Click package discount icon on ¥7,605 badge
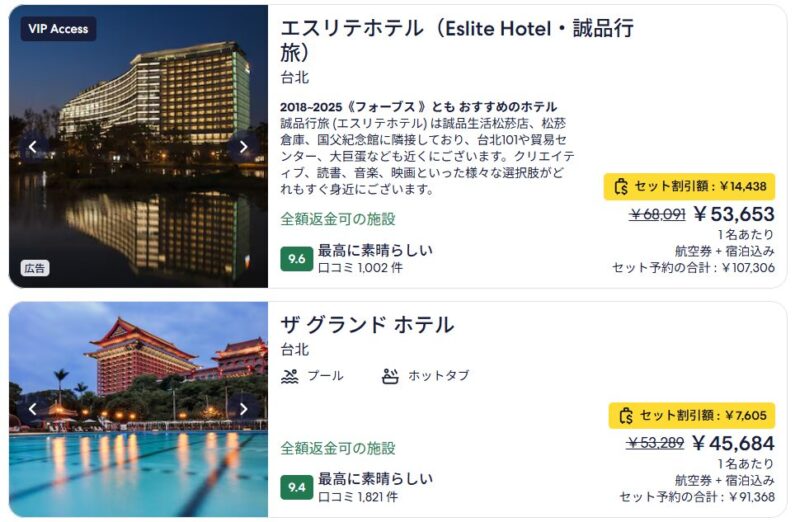 point(627,415)
